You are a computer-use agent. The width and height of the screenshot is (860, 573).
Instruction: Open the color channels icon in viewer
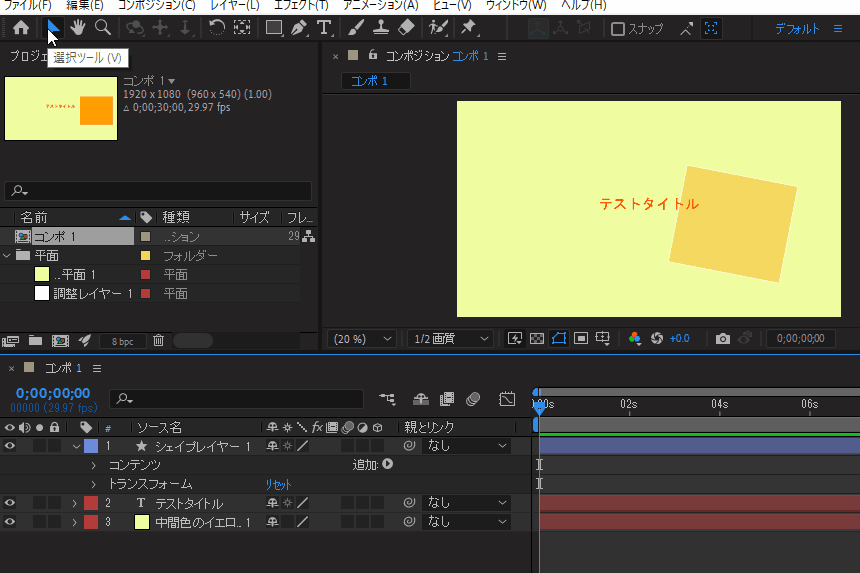tap(635, 339)
